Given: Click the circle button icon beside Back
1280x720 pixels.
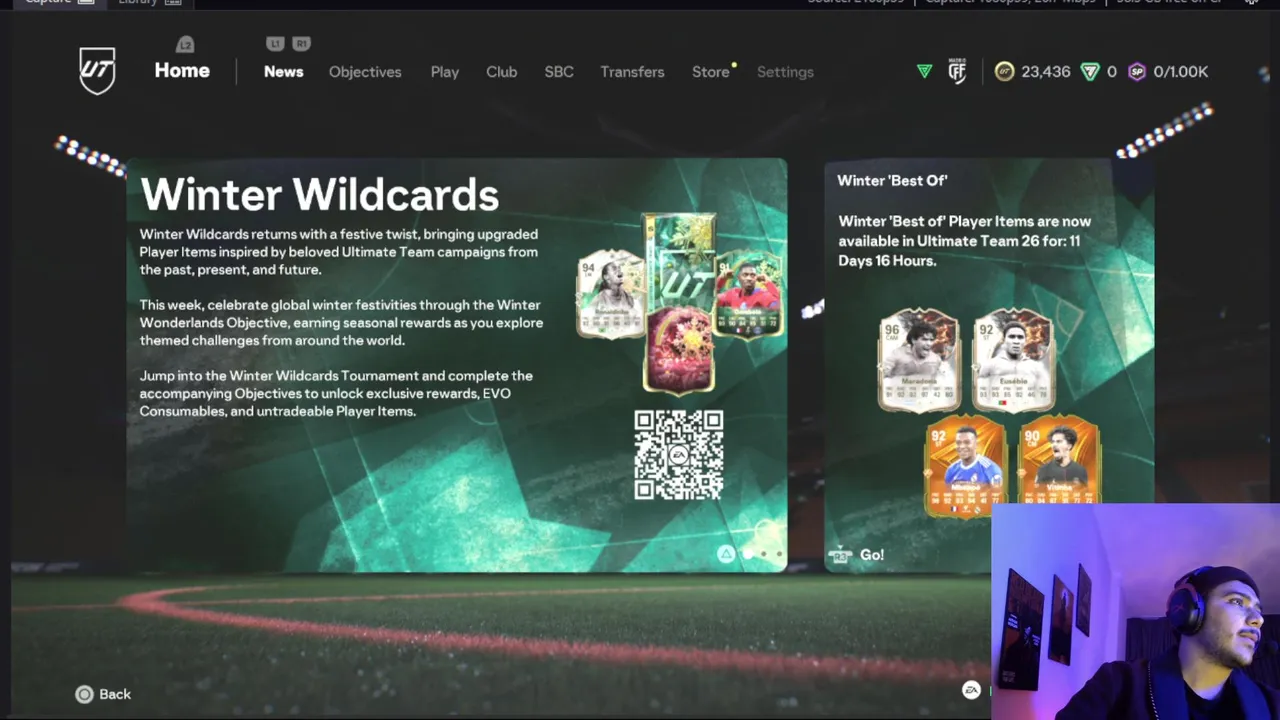Looking at the screenshot, I should (x=85, y=694).
